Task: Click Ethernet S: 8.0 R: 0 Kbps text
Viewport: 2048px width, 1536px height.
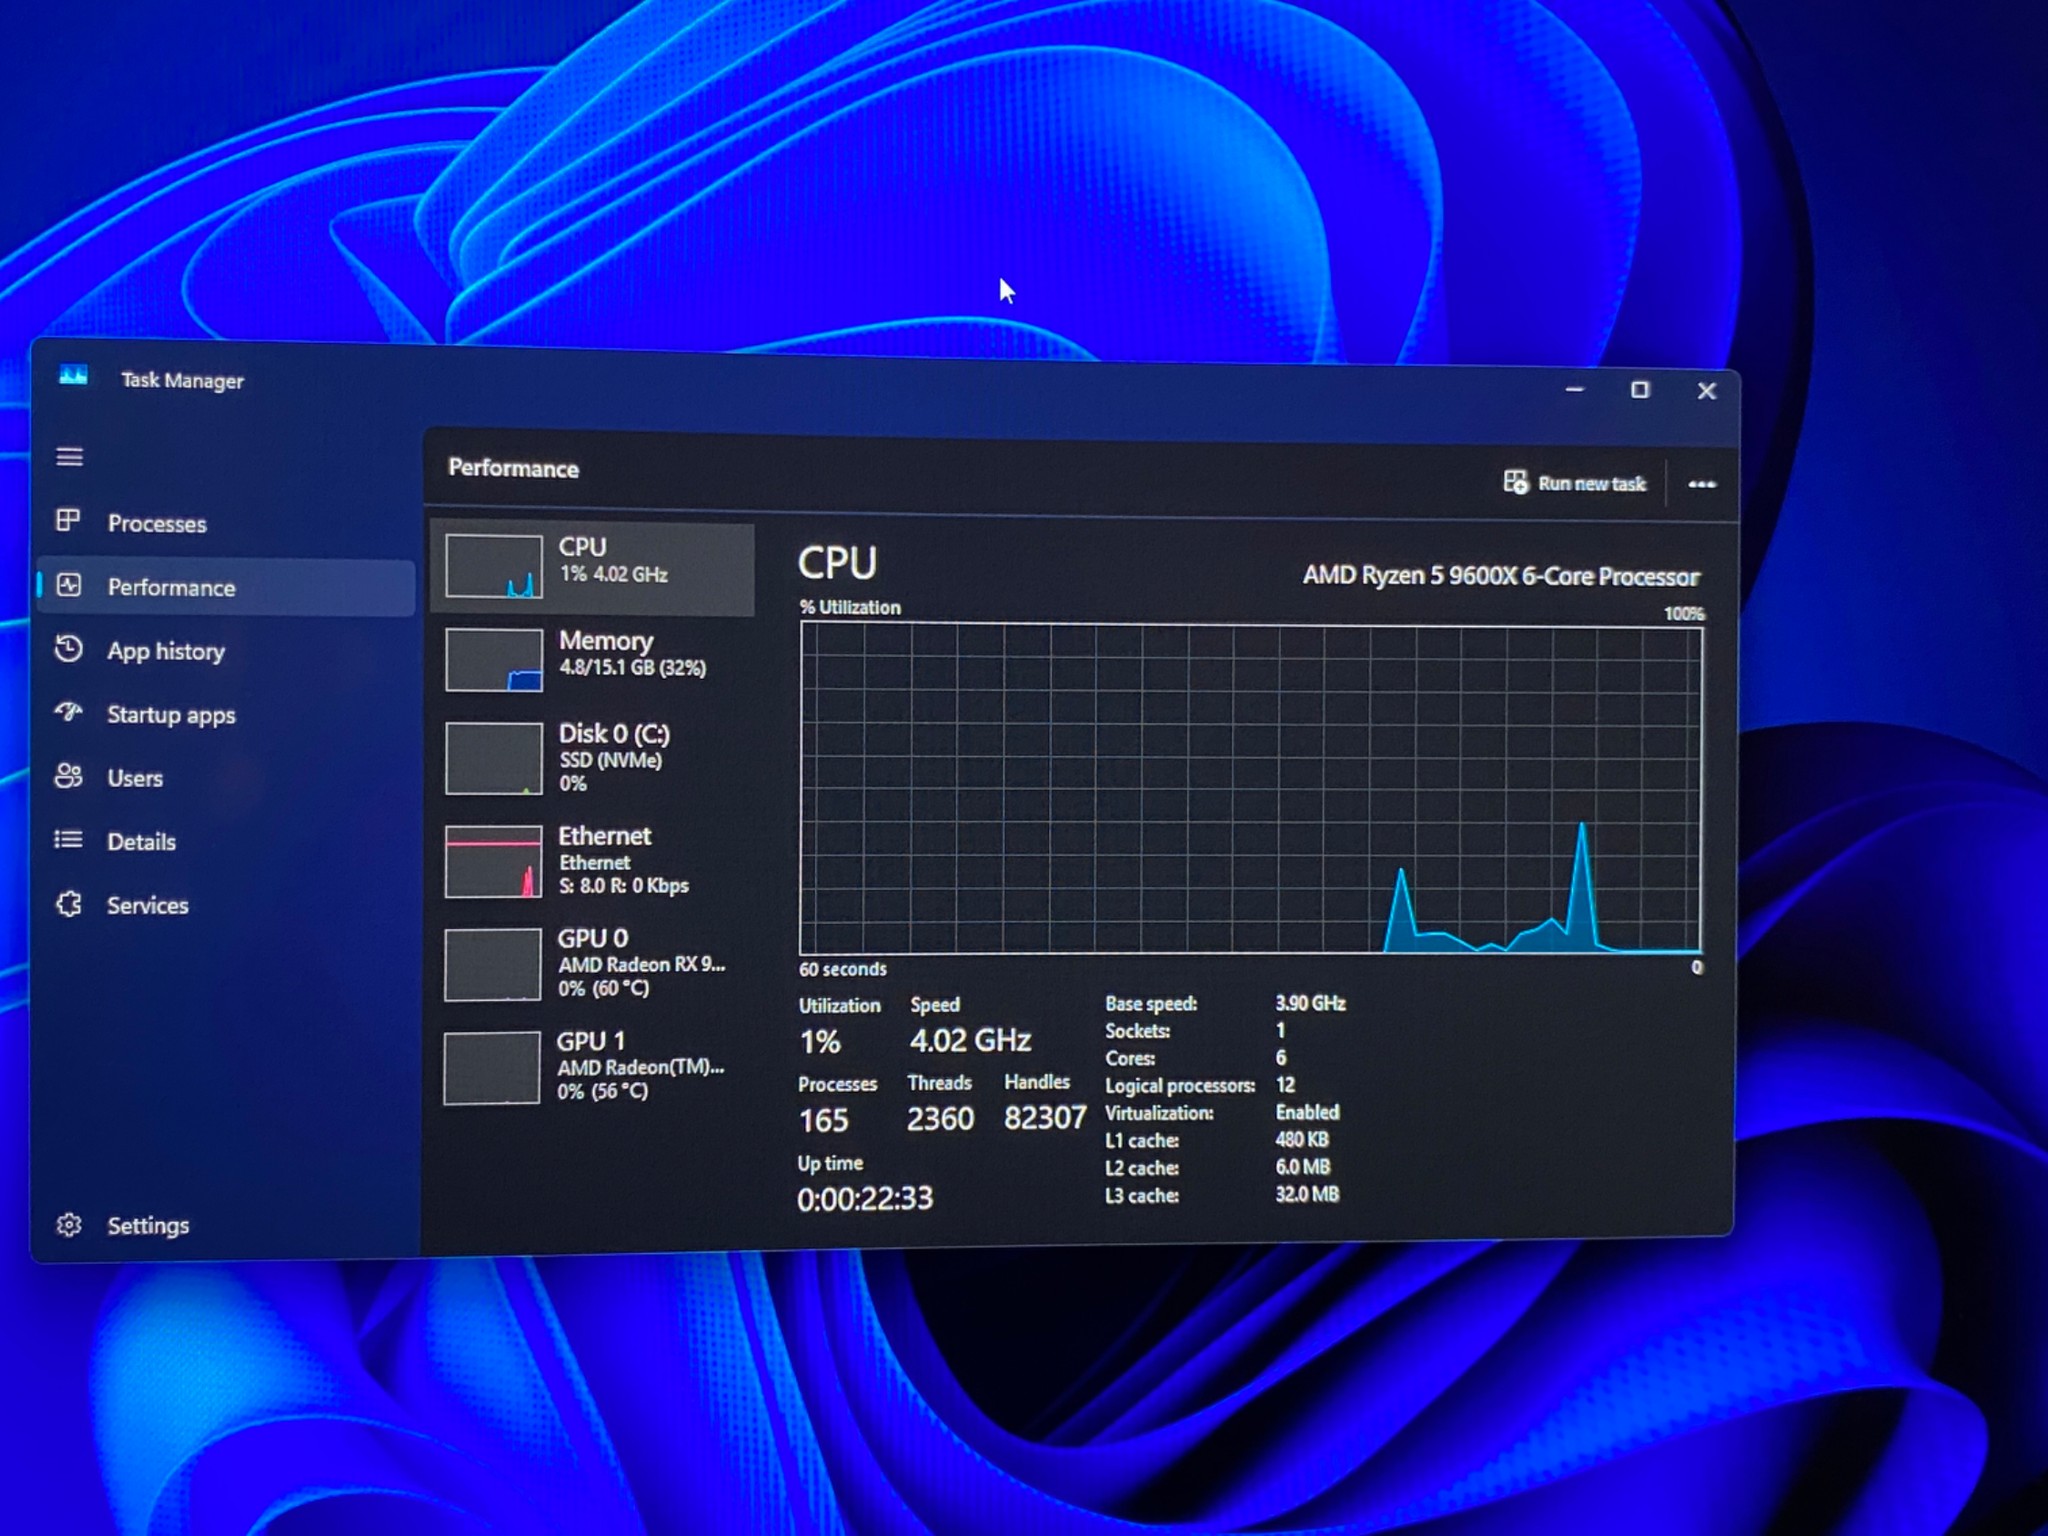Action: click(624, 886)
